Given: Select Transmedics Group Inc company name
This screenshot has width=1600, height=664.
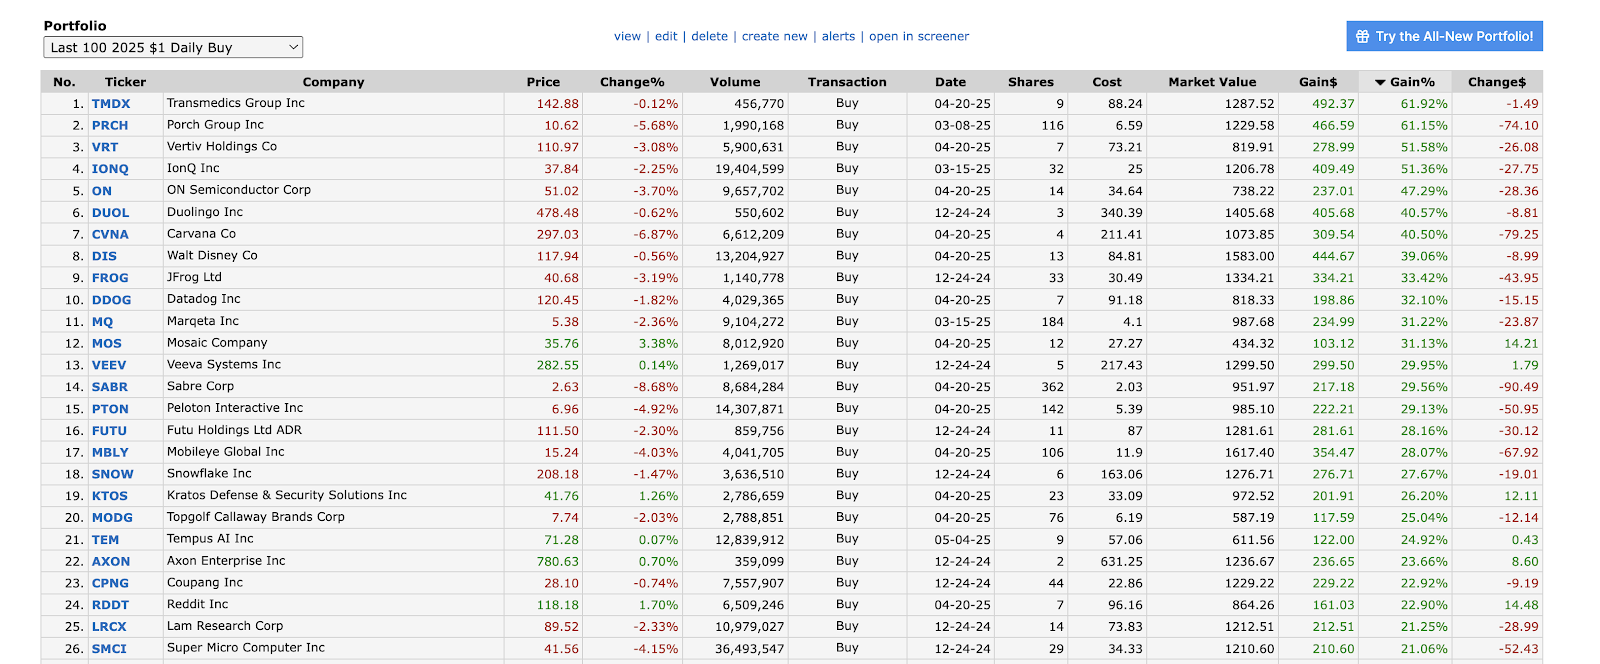Looking at the screenshot, I should click(x=236, y=103).
